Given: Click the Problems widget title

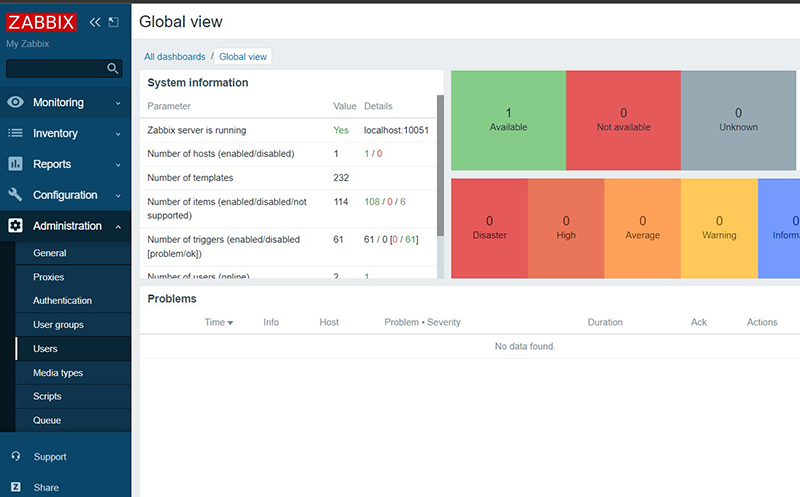Looking at the screenshot, I should [172, 299].
